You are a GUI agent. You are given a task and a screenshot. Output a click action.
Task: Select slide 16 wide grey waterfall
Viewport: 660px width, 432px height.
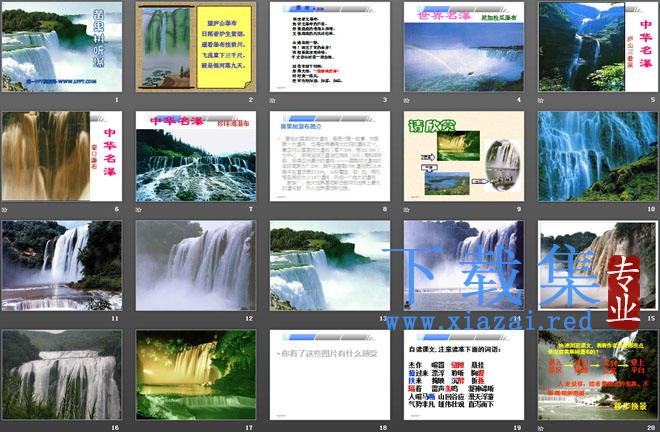62,375
